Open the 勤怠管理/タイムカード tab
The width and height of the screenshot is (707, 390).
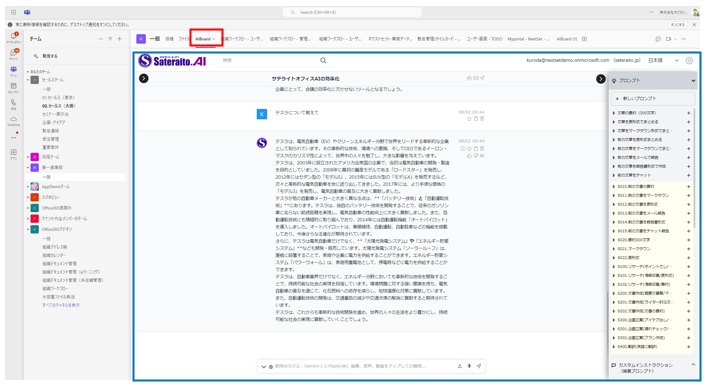(438, 39)
